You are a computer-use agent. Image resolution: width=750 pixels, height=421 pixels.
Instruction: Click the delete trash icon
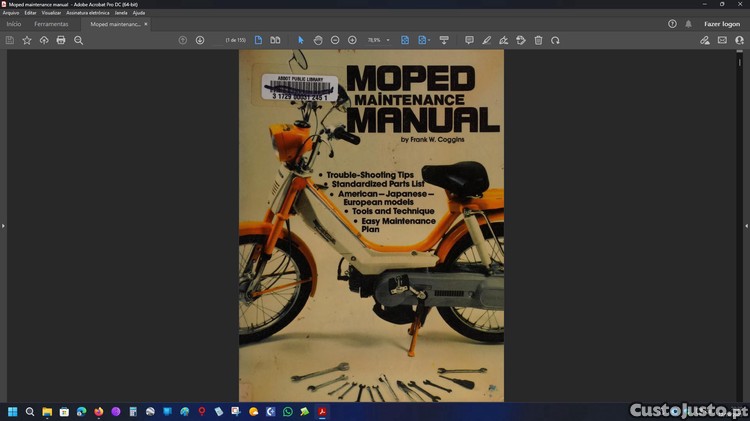click(x=538, y=40)
